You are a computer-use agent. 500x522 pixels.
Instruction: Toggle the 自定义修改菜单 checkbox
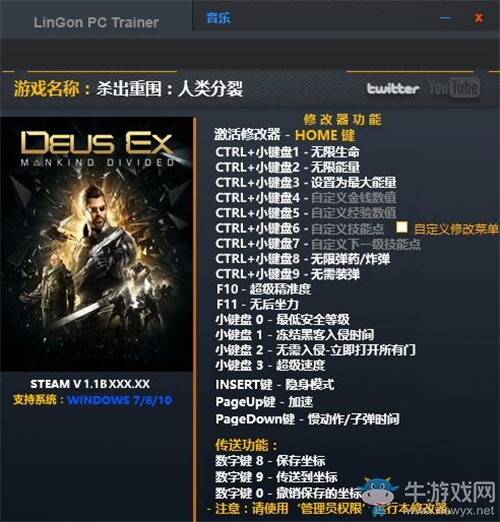tap(402, 227)
